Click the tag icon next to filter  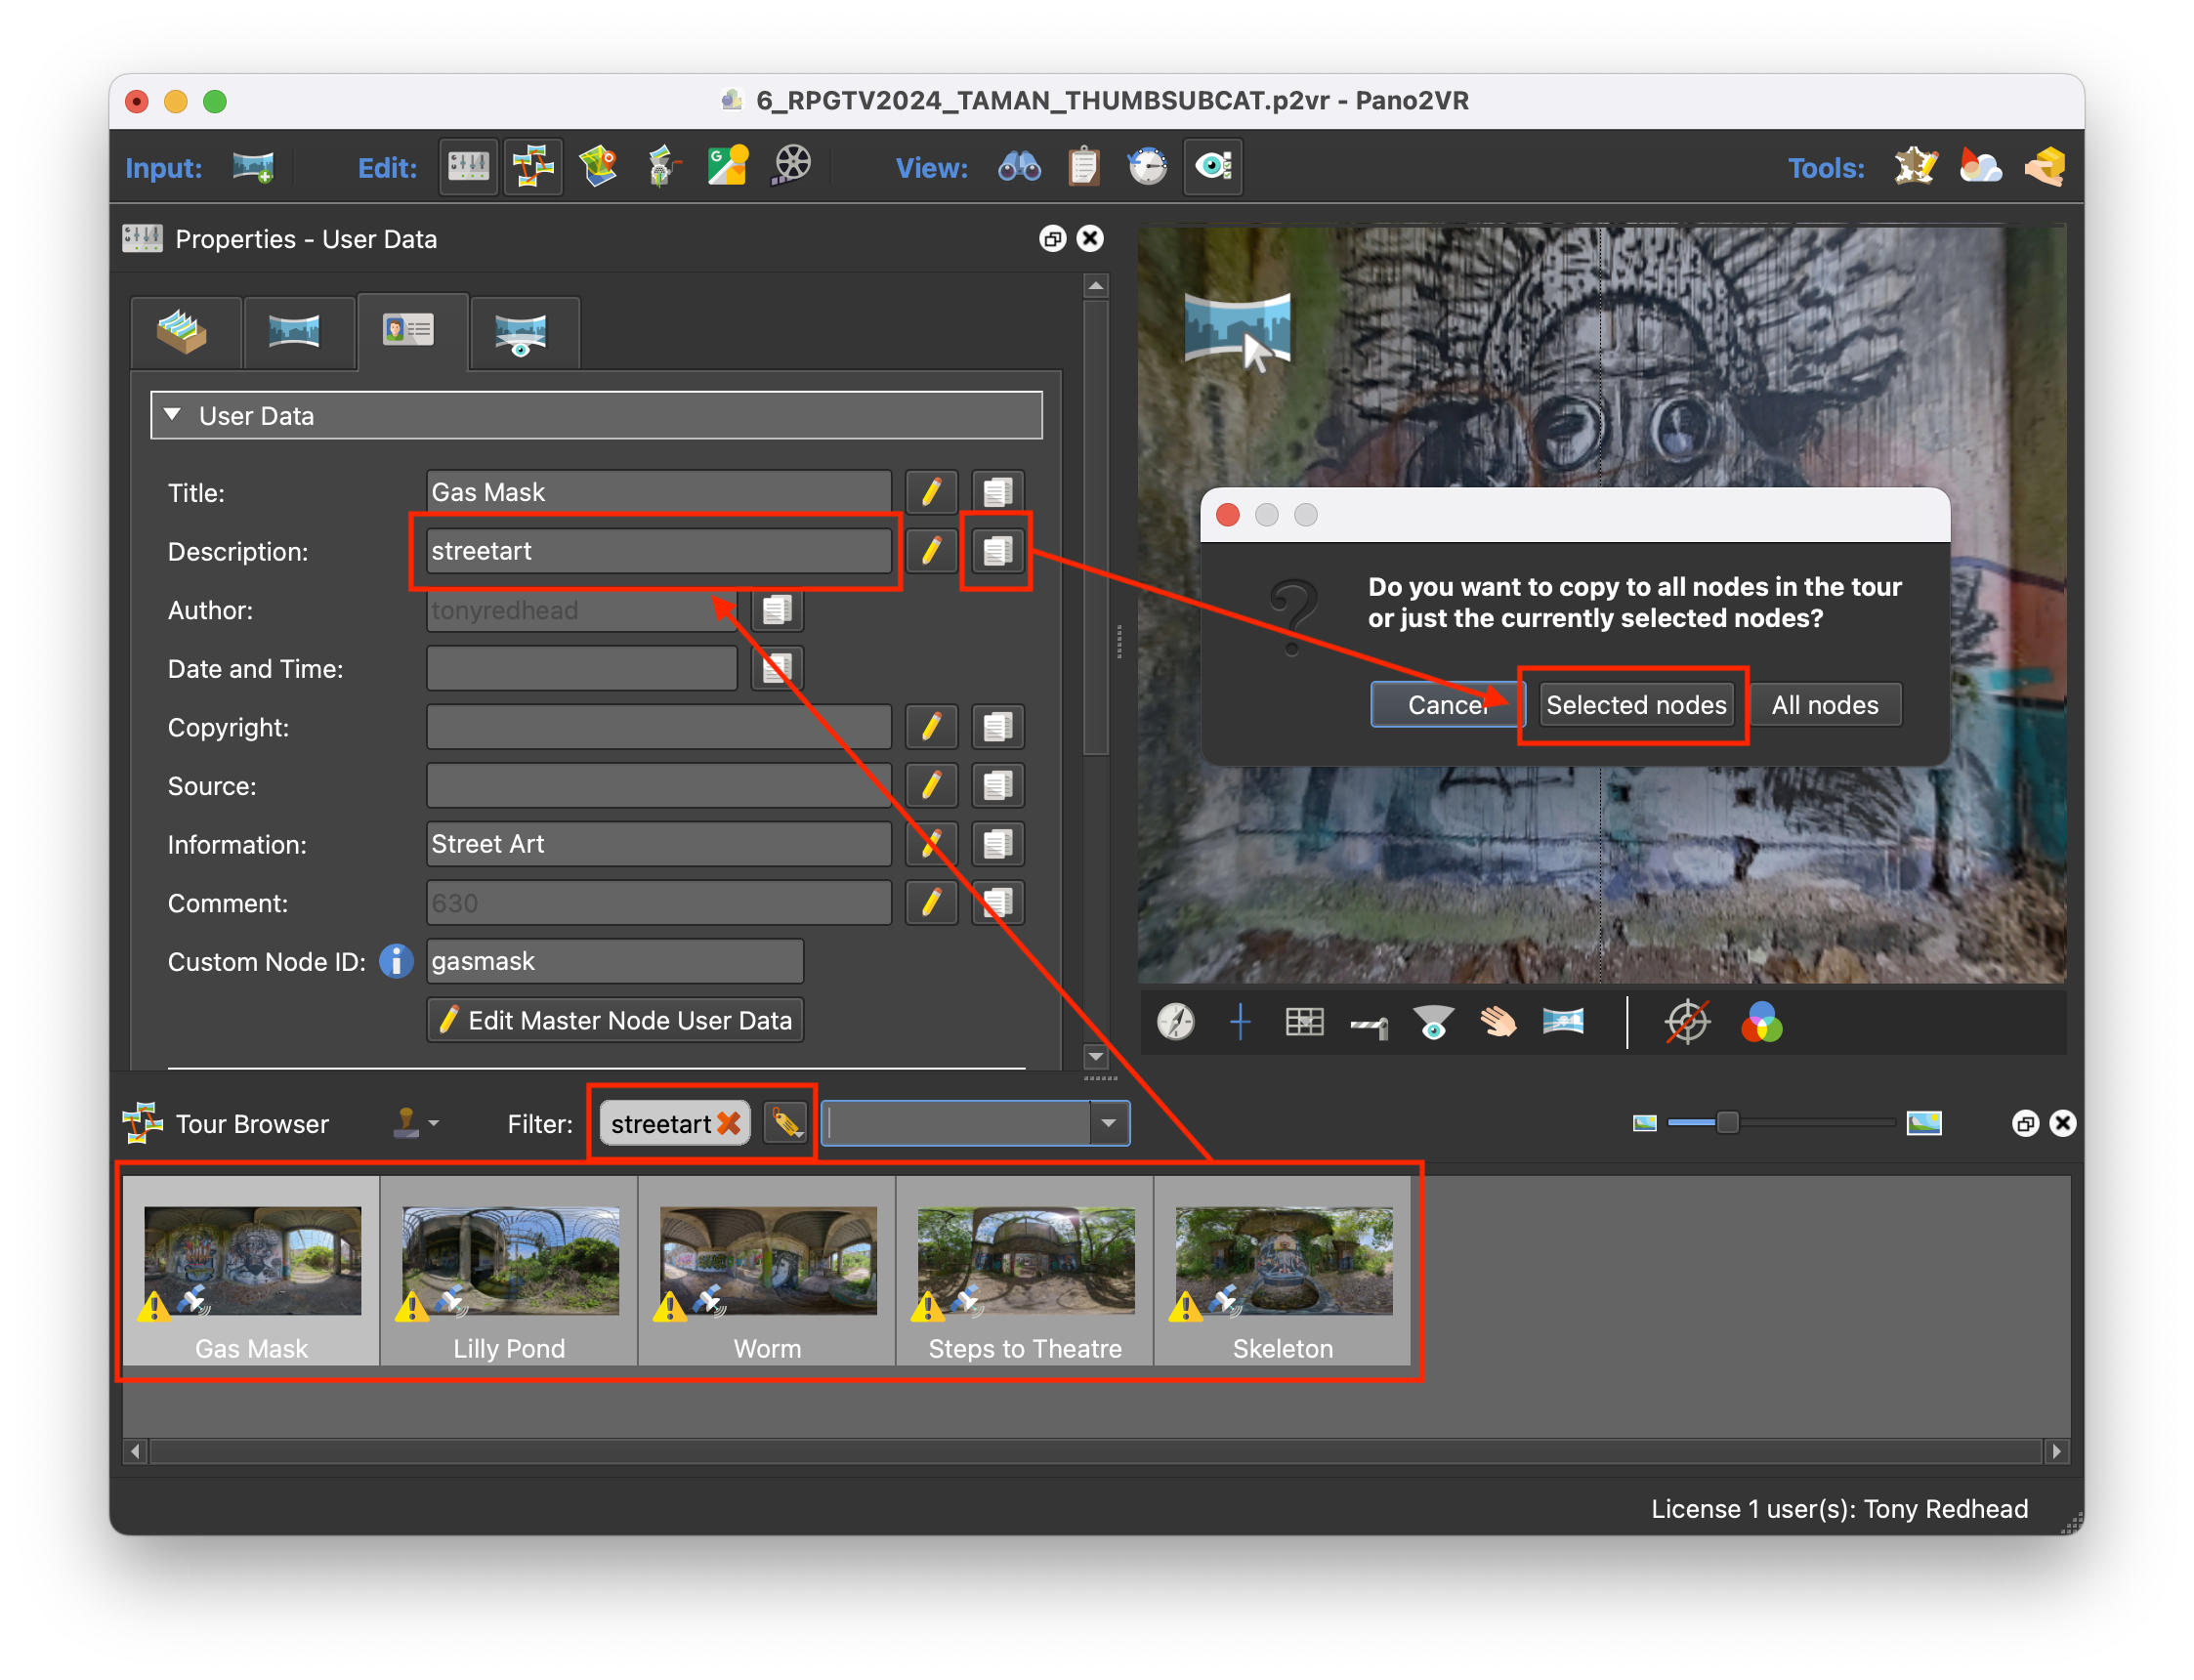click(786, 1124)
